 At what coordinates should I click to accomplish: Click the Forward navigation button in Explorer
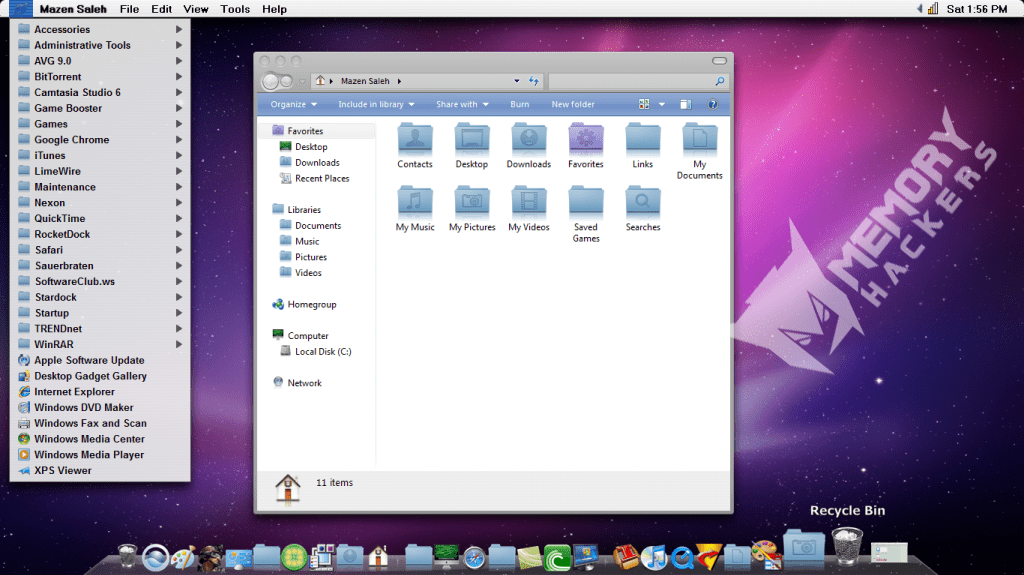[x=286, y=81]
